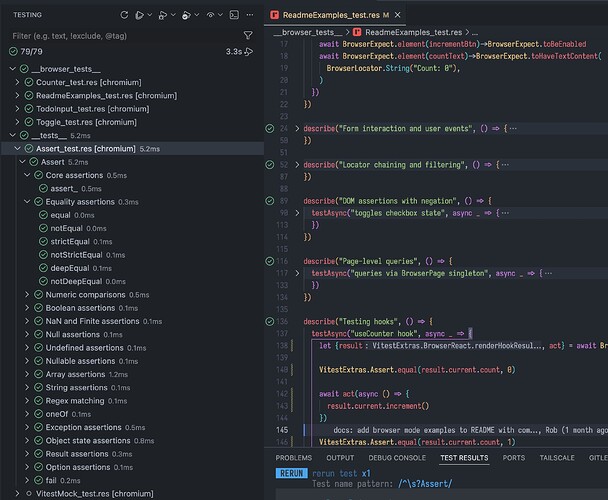Unfold testAsync block at line 90
Viewport: 608px width, 500px height.
(297, 213)
